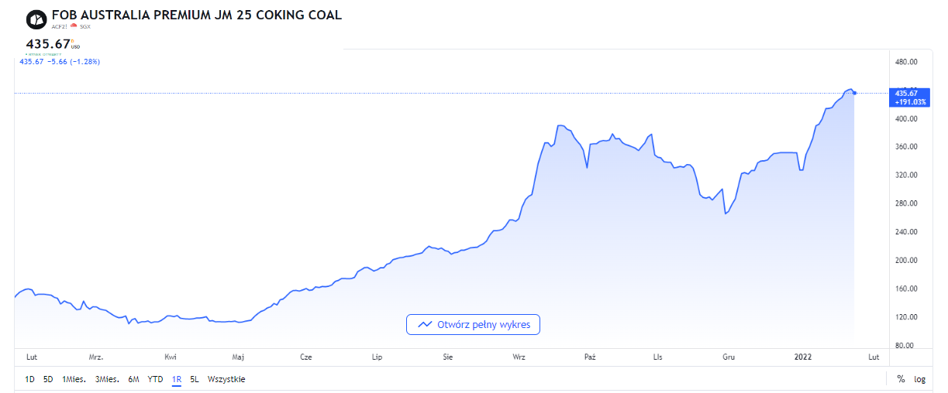Click the '480.00' price axis label
This screenshot has height=393, width=948.
[906, 62]
